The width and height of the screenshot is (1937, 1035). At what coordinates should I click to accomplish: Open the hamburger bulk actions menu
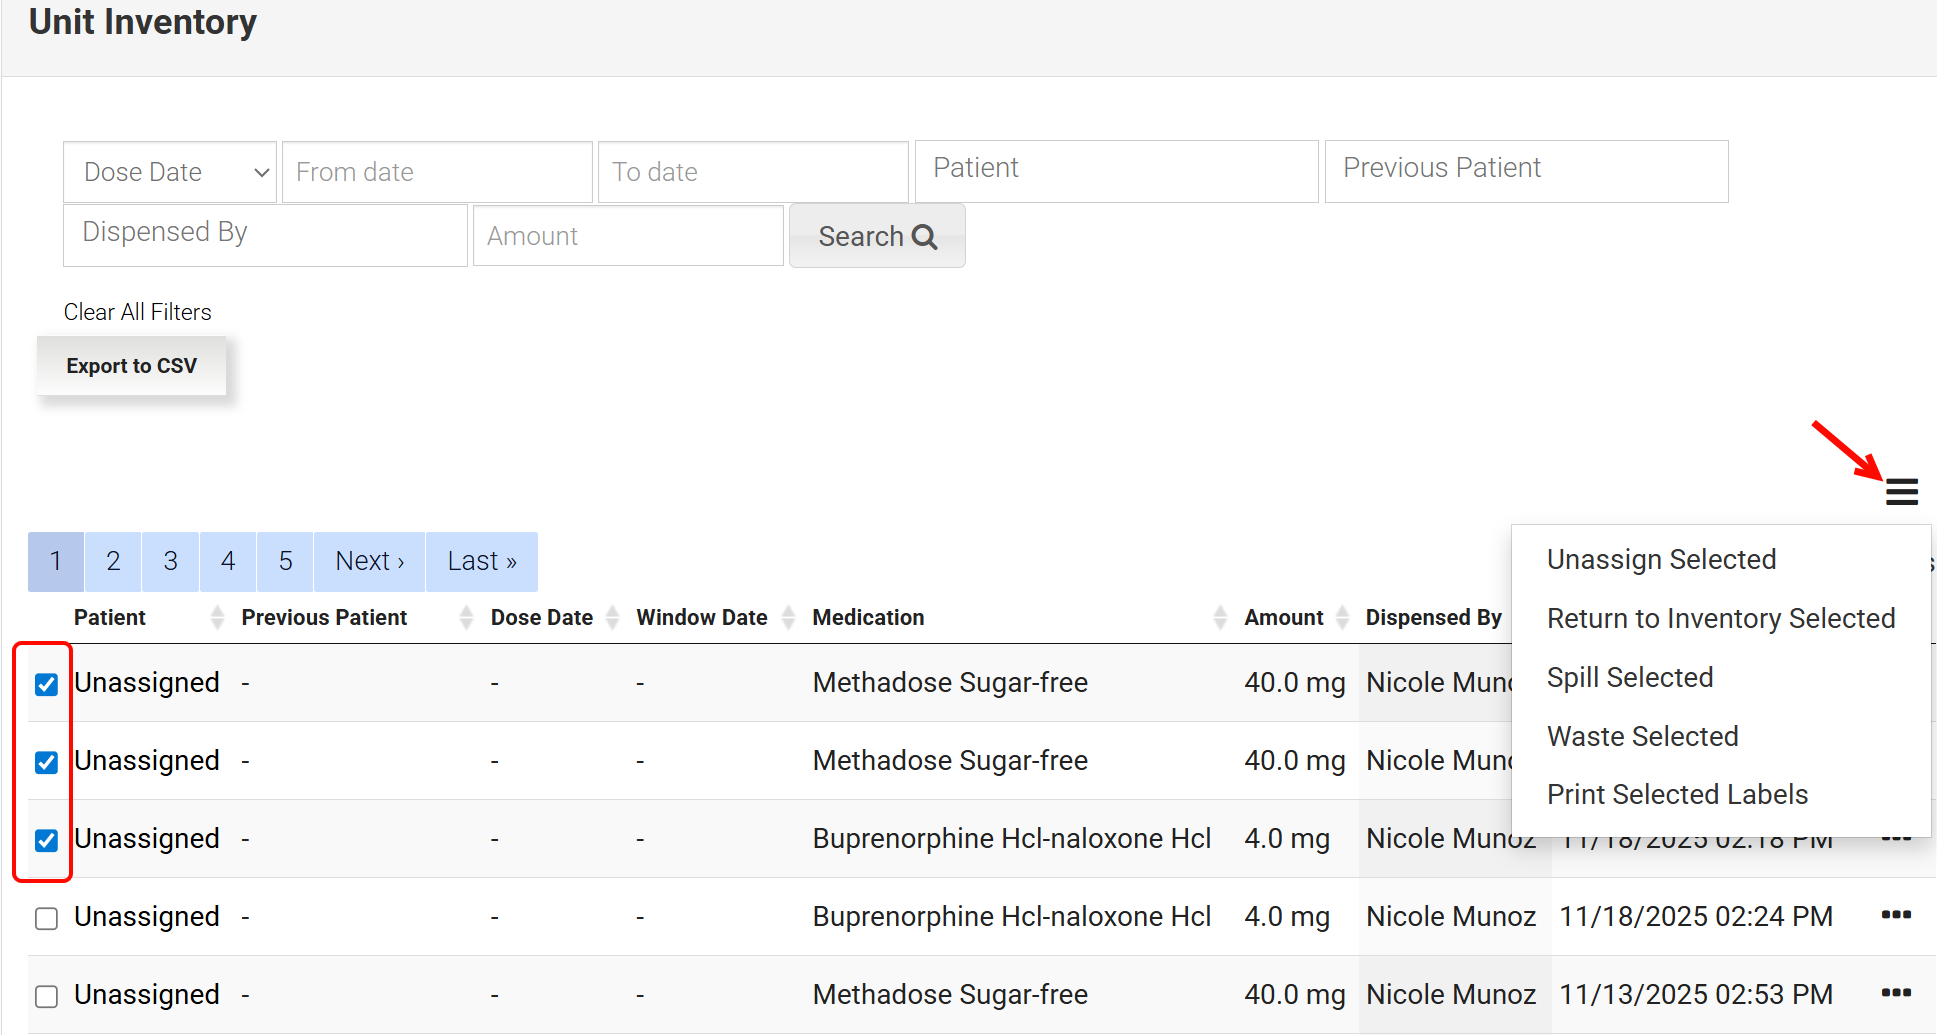click(1901, 492)
